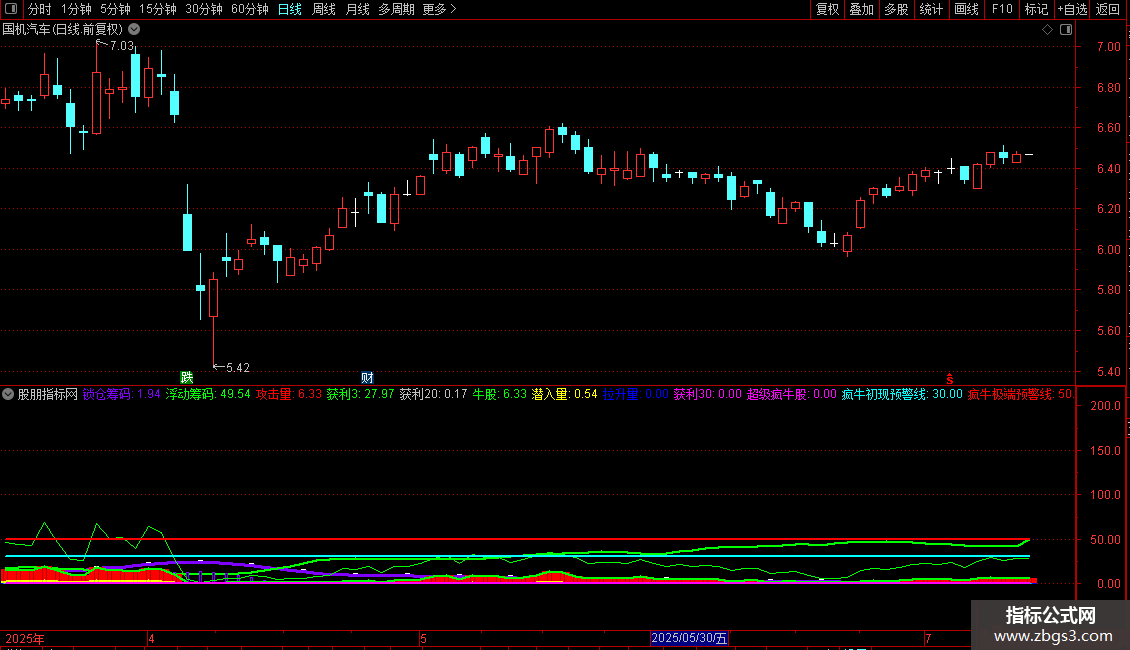
Task: Open chart title dropdown next to 国机汽车
Action: 134,30
